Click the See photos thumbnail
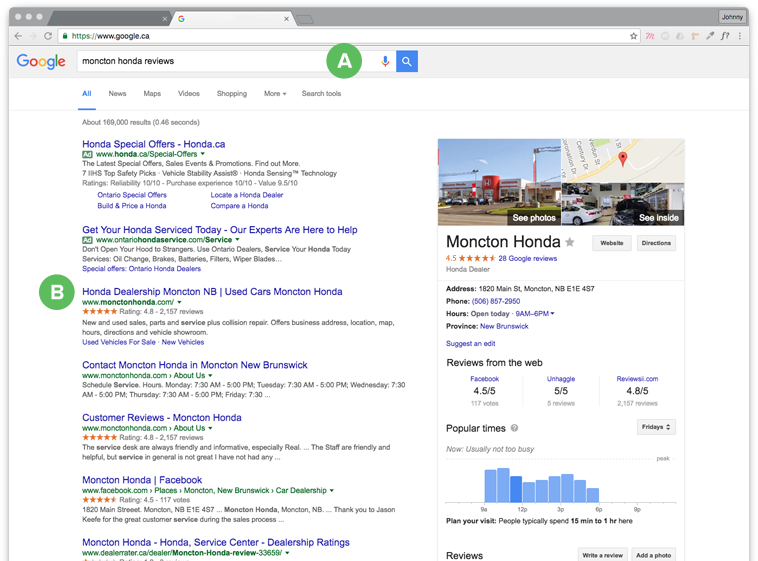 click(x=499, y=182)
